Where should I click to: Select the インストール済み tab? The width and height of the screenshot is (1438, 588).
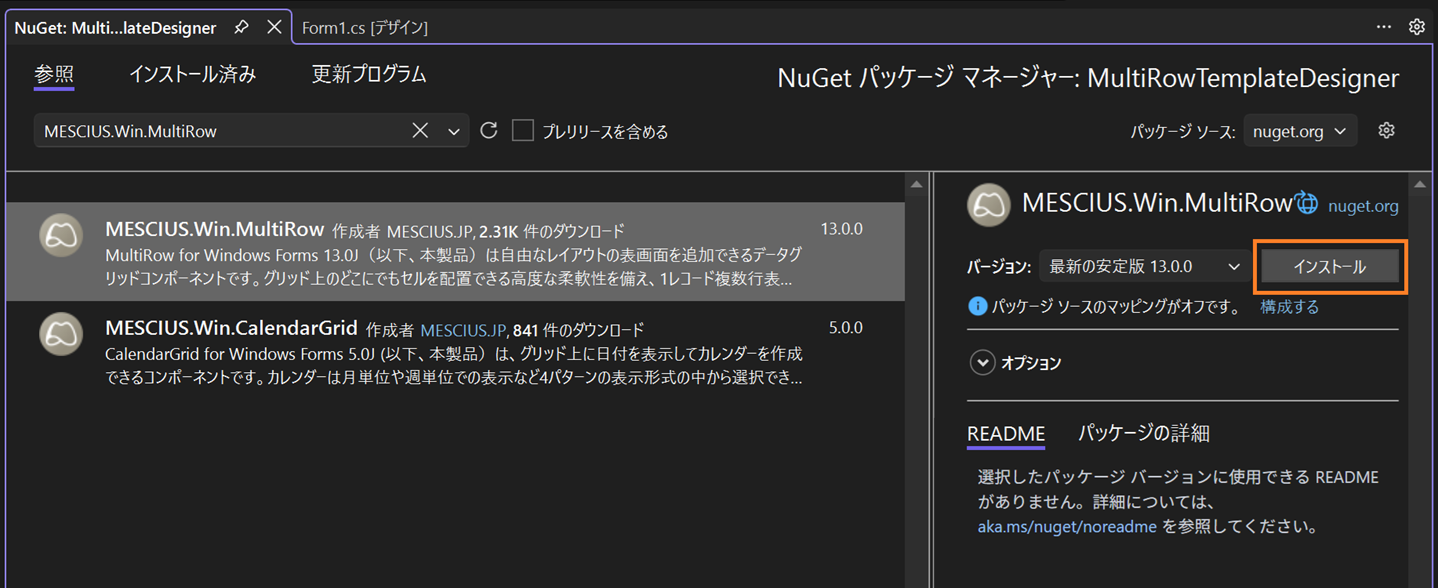coord(192,74)
